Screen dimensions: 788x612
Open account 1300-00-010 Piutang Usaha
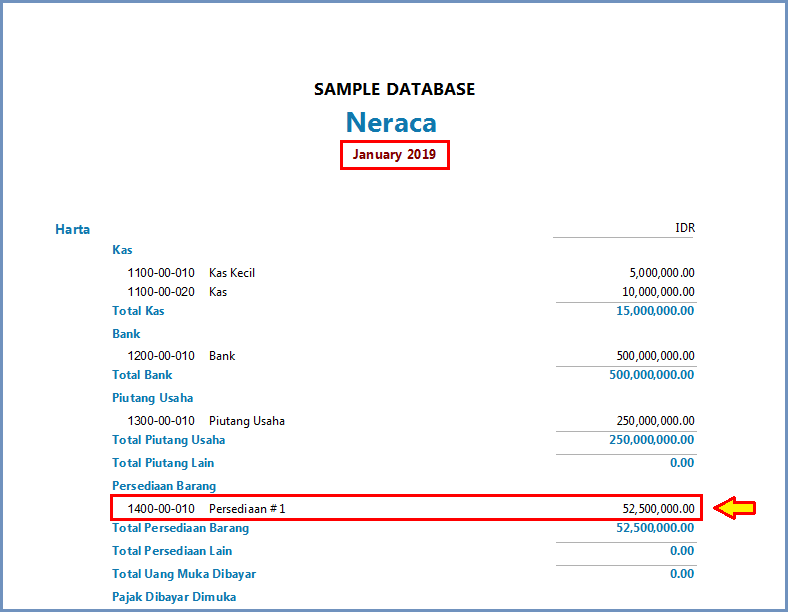[x=206, y=421]
